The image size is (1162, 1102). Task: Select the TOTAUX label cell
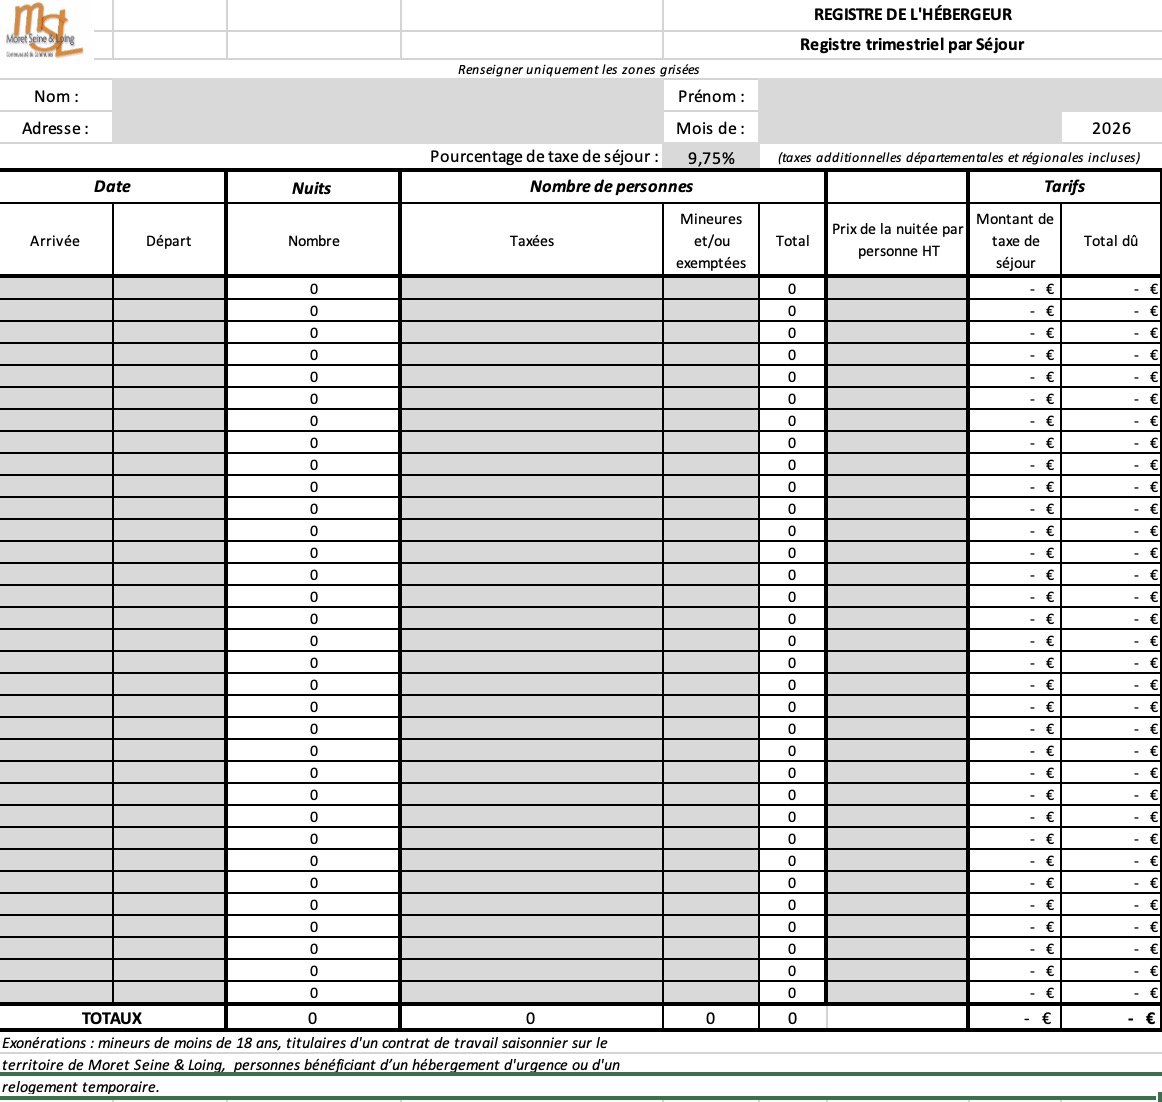click(x=112, y=1018)
